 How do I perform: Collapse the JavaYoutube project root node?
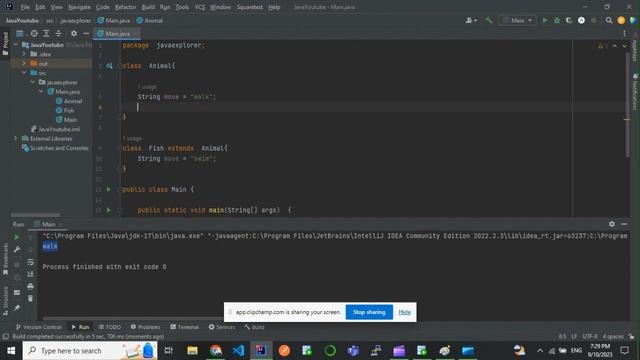16,45
